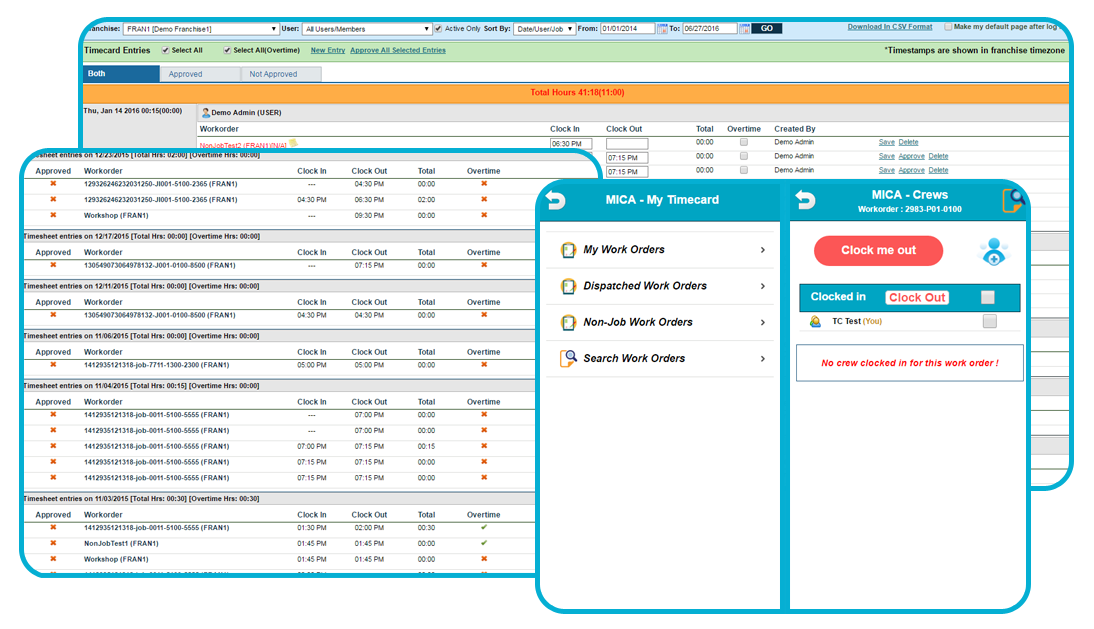Screen dimensions: 1094x629
Task: Click approved red X in NonJobTest1 row
Action: tap(53, 543)
